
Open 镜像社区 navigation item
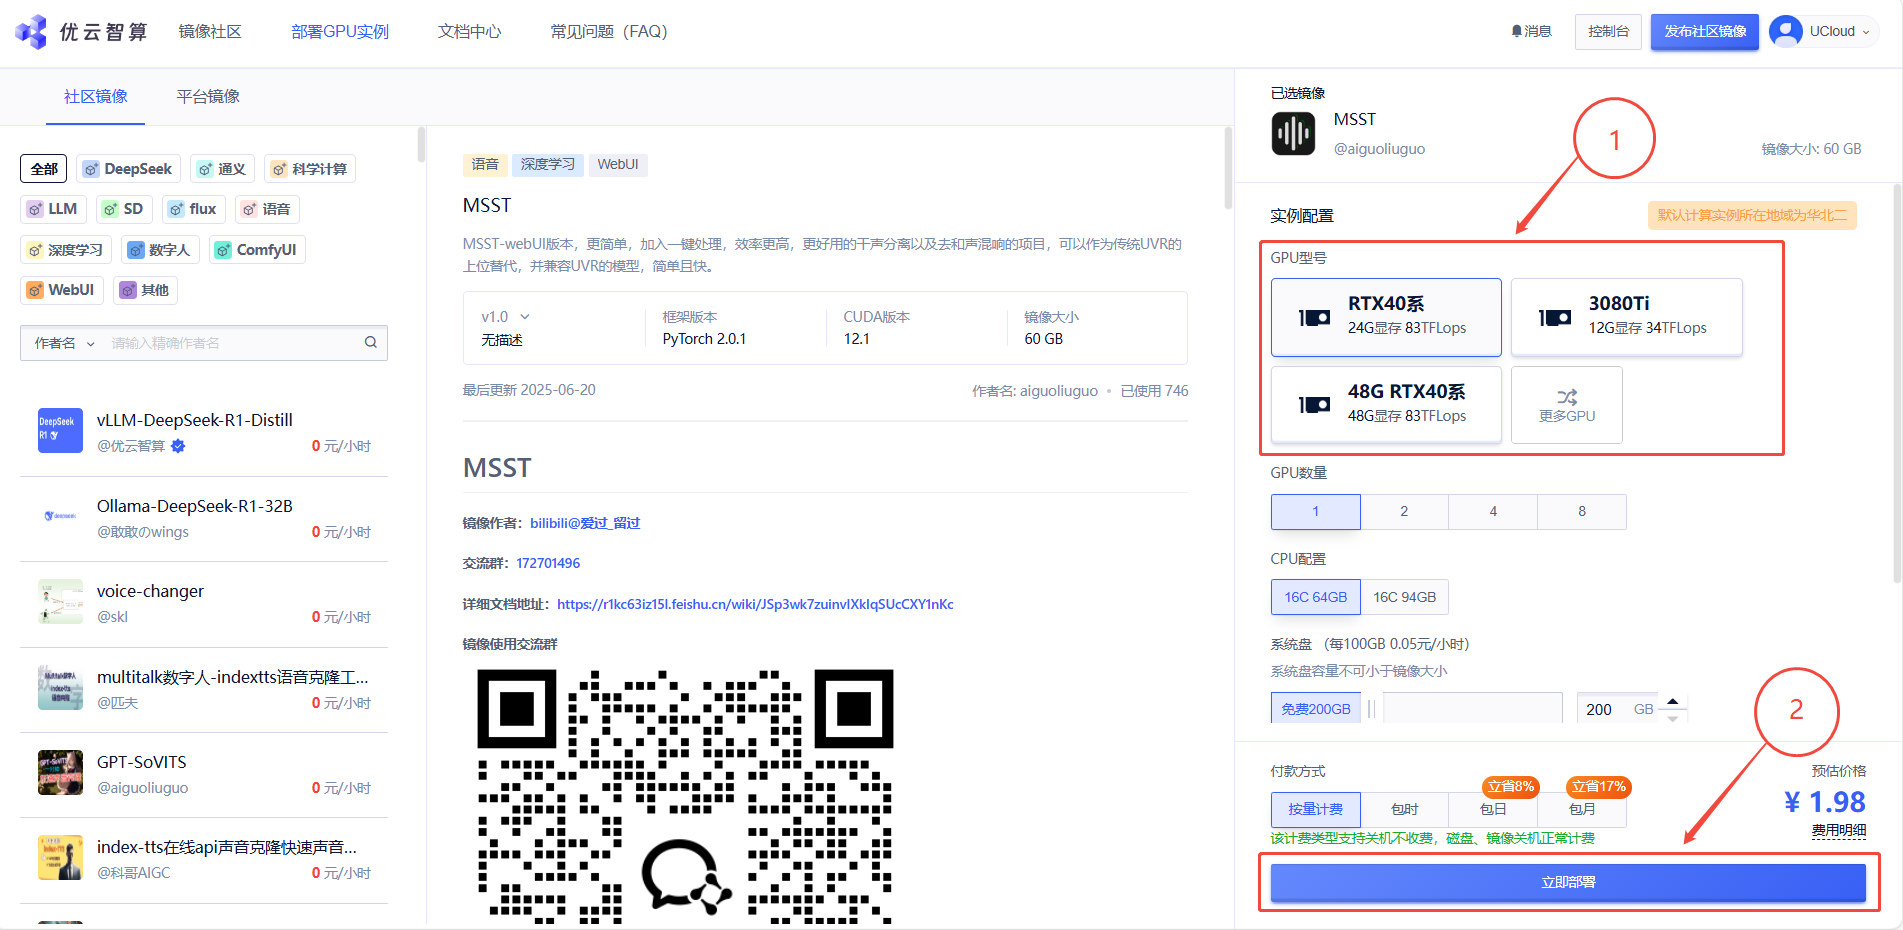click(x=210, y=31)
